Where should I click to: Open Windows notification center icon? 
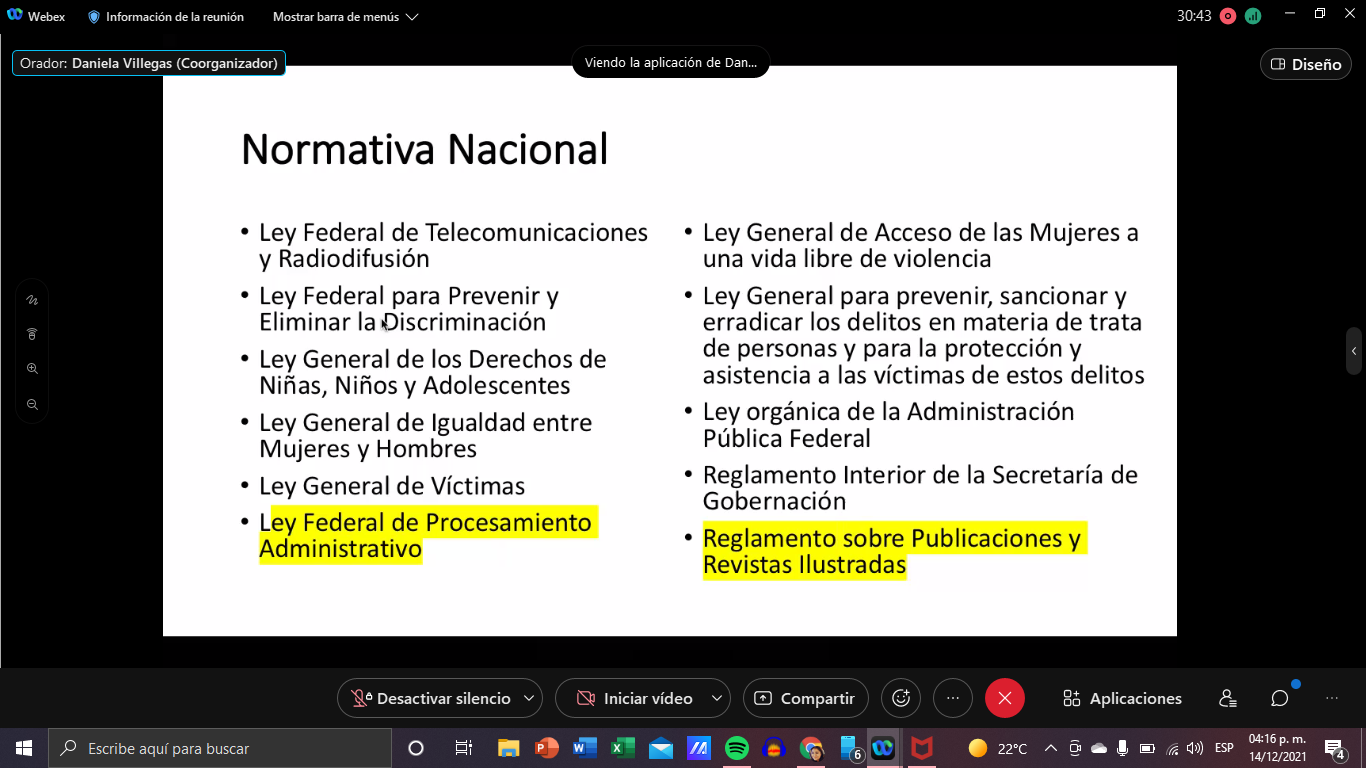click(1335, 748)
